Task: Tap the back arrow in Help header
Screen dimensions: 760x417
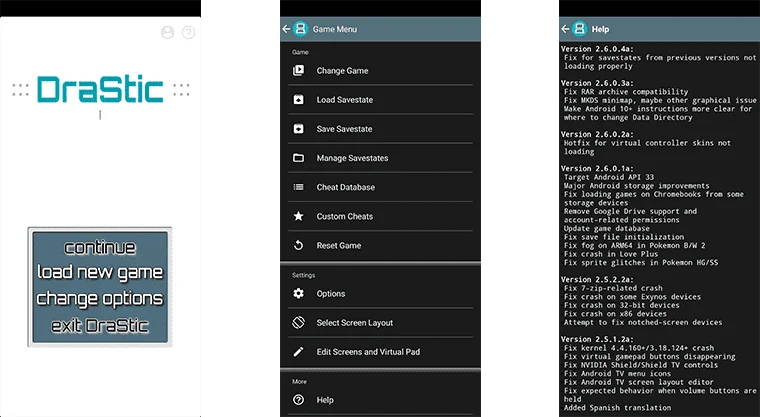Action: click(565, 29)
